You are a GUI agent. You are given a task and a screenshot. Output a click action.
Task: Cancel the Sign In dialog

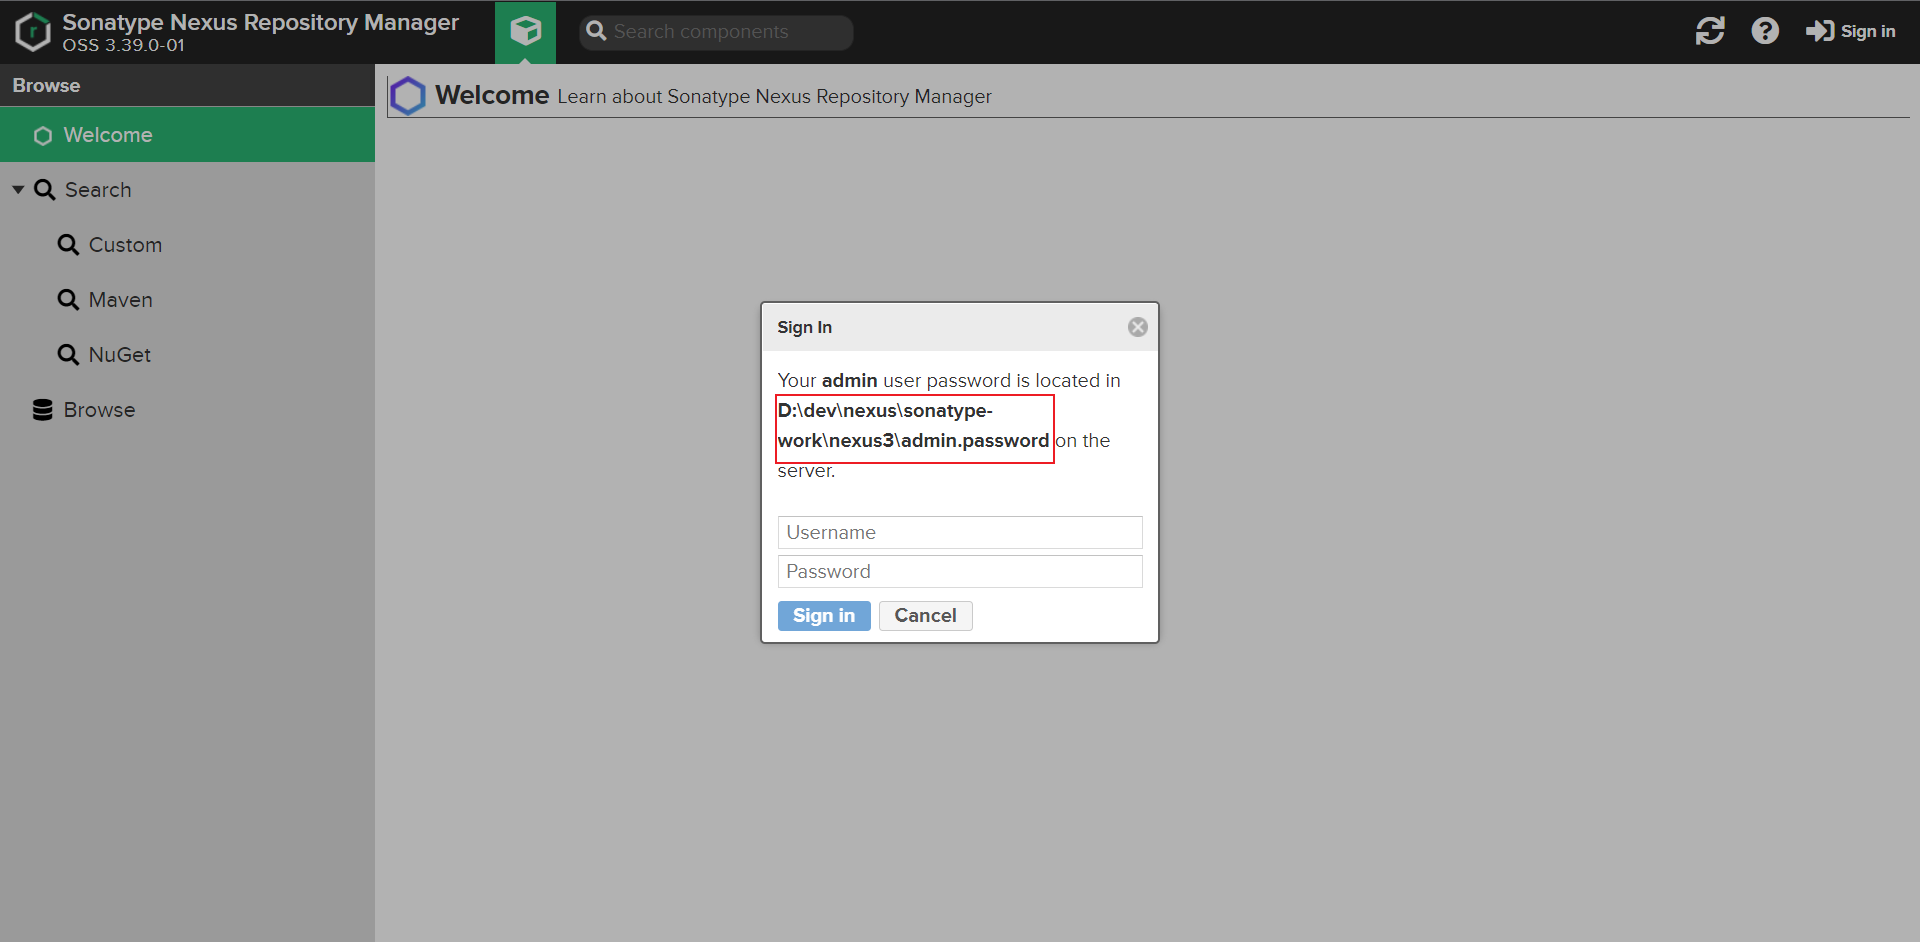tap(926, 616)
